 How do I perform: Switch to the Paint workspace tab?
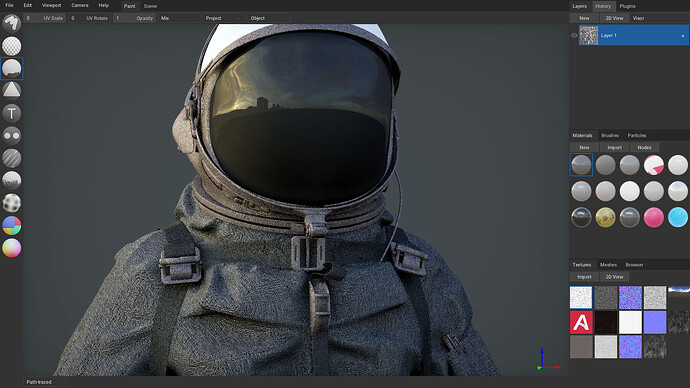[x=129, y=6]
